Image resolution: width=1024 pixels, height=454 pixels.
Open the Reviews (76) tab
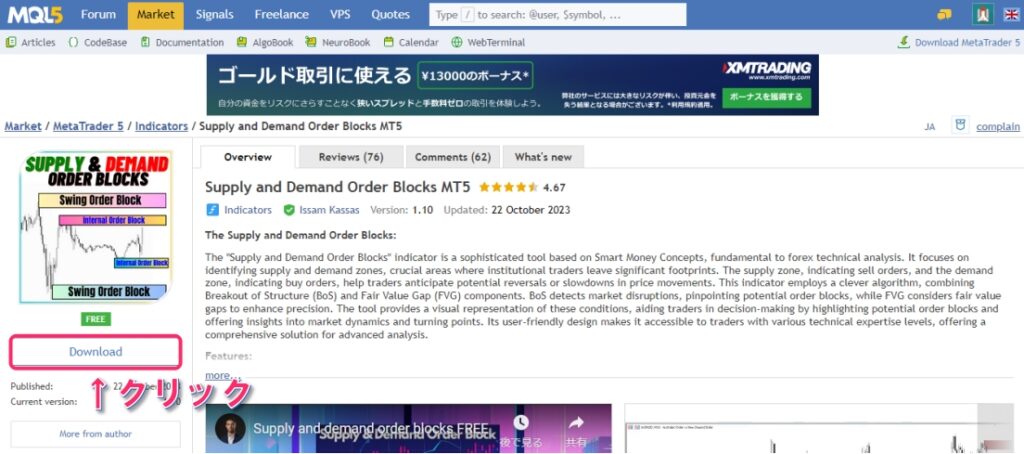(x=351, y=157)
